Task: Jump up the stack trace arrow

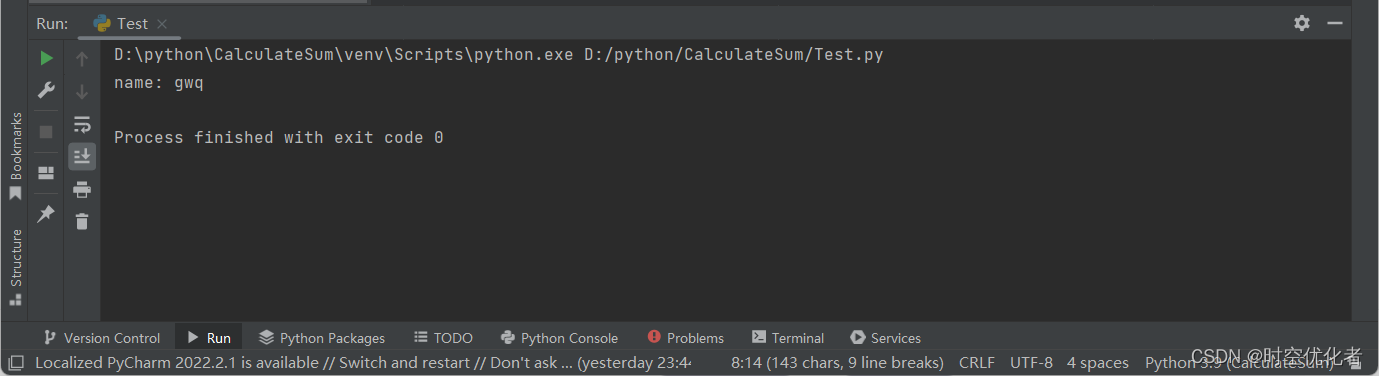Action: tap(82, 59)
